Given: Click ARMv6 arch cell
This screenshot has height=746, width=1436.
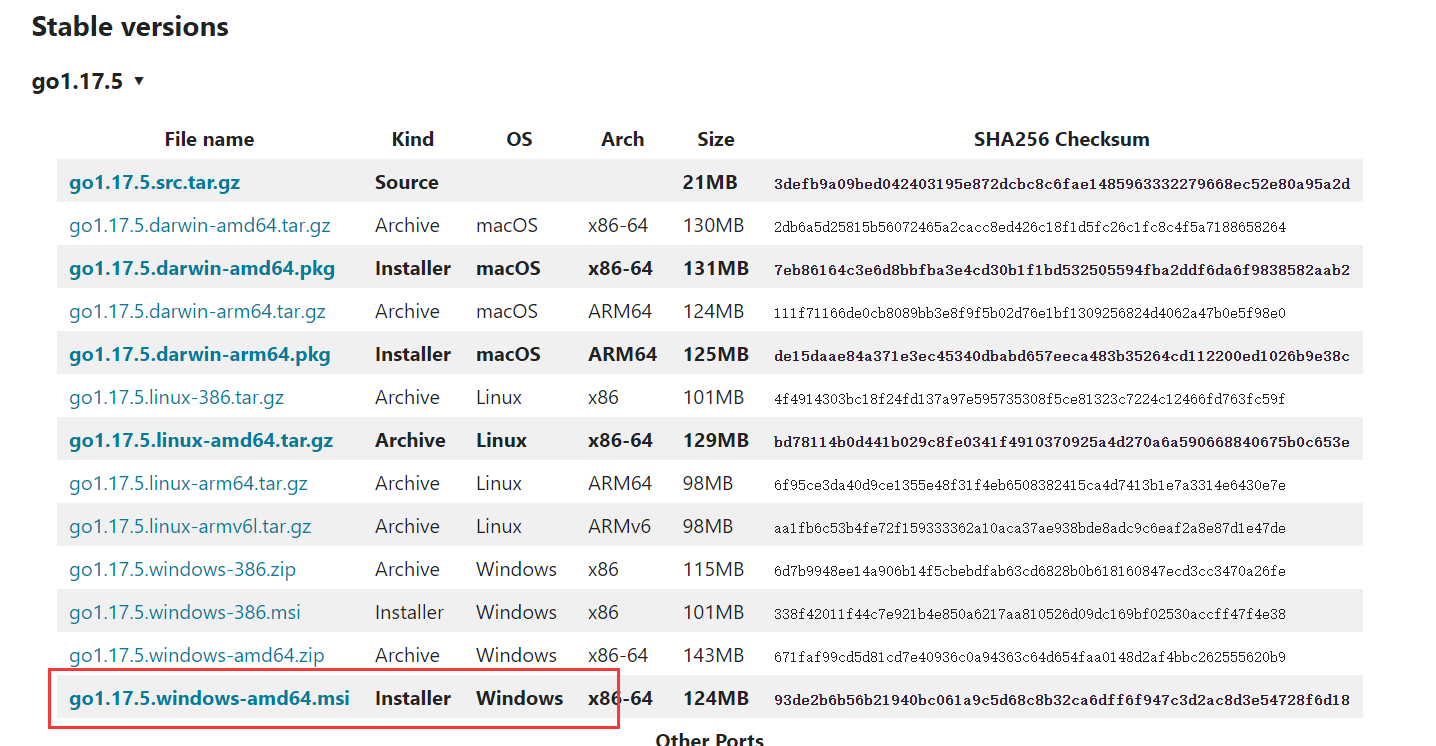Looking at the screenshot, I should click(619, 527).
